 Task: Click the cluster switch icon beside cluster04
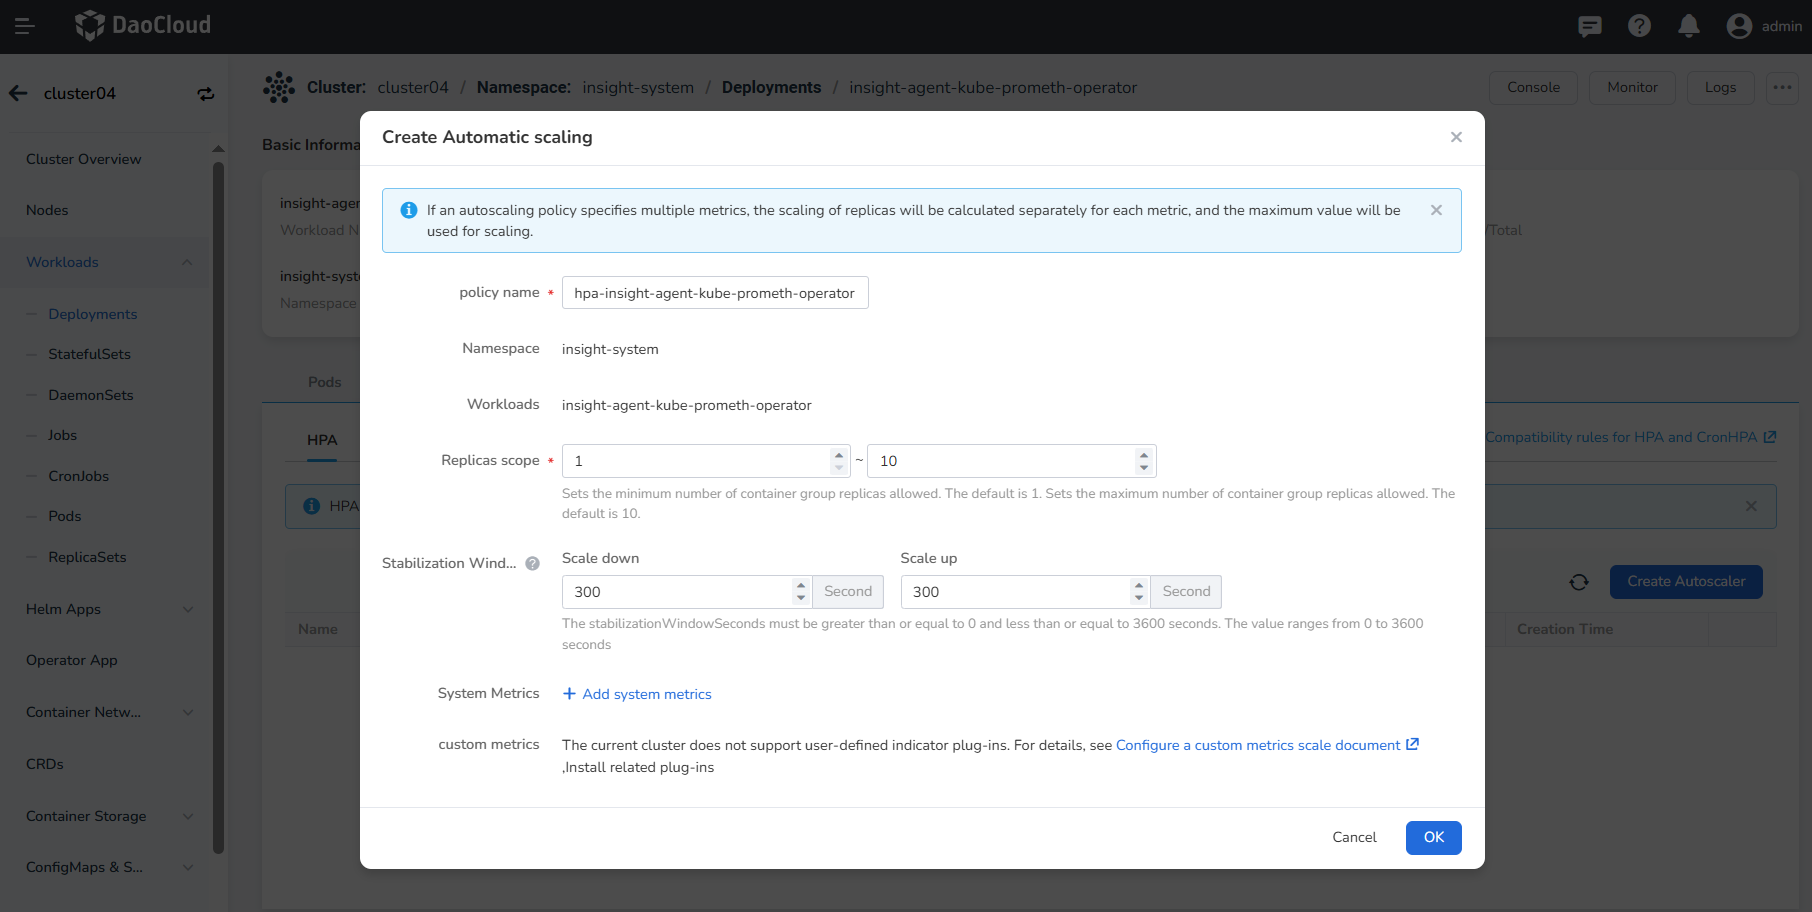(206, 94)
